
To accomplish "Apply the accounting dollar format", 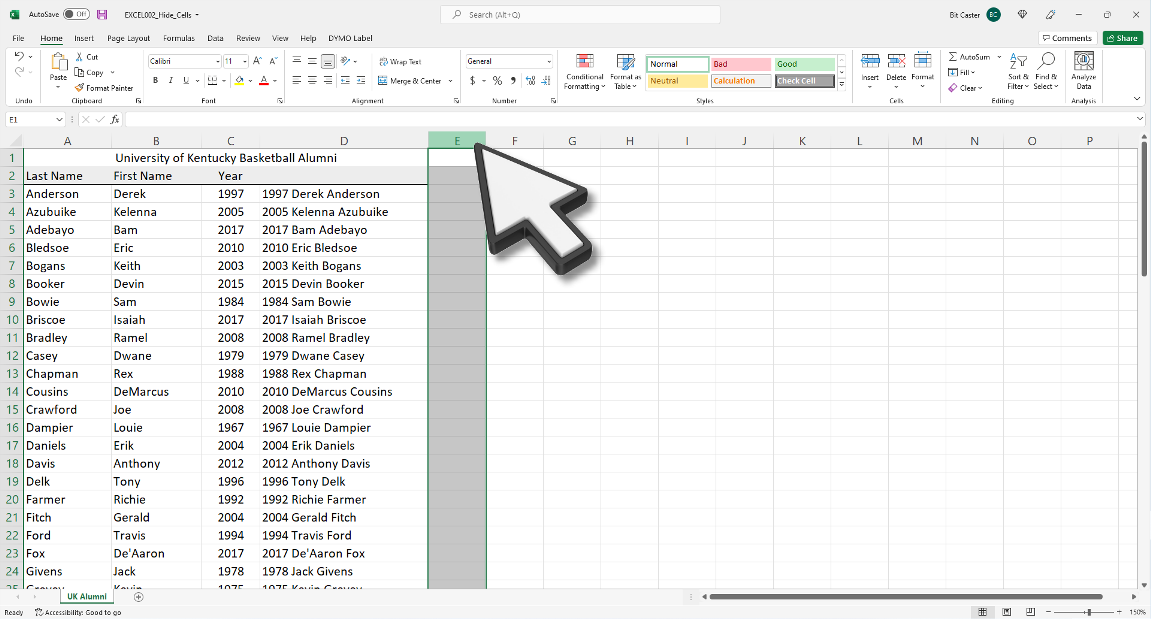I will tap(473, 81).
